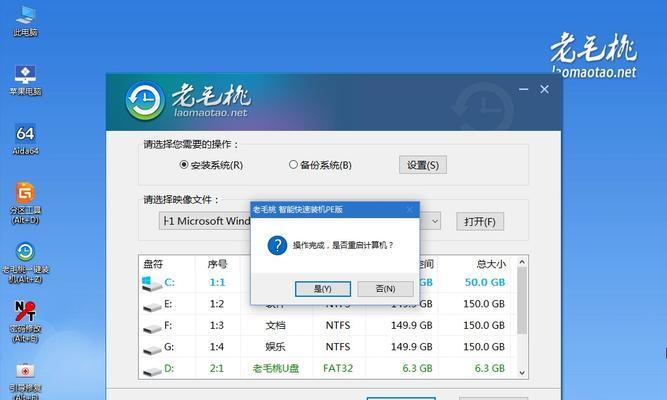
Task: Click the 盘符 column header
Action: pos(153,264)
